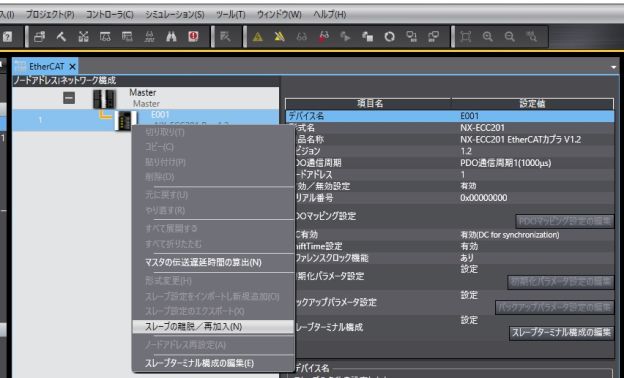The image size is (624, 378).
Task: Click the zoom-to-fit frame icon
Action: click(466, 37)
